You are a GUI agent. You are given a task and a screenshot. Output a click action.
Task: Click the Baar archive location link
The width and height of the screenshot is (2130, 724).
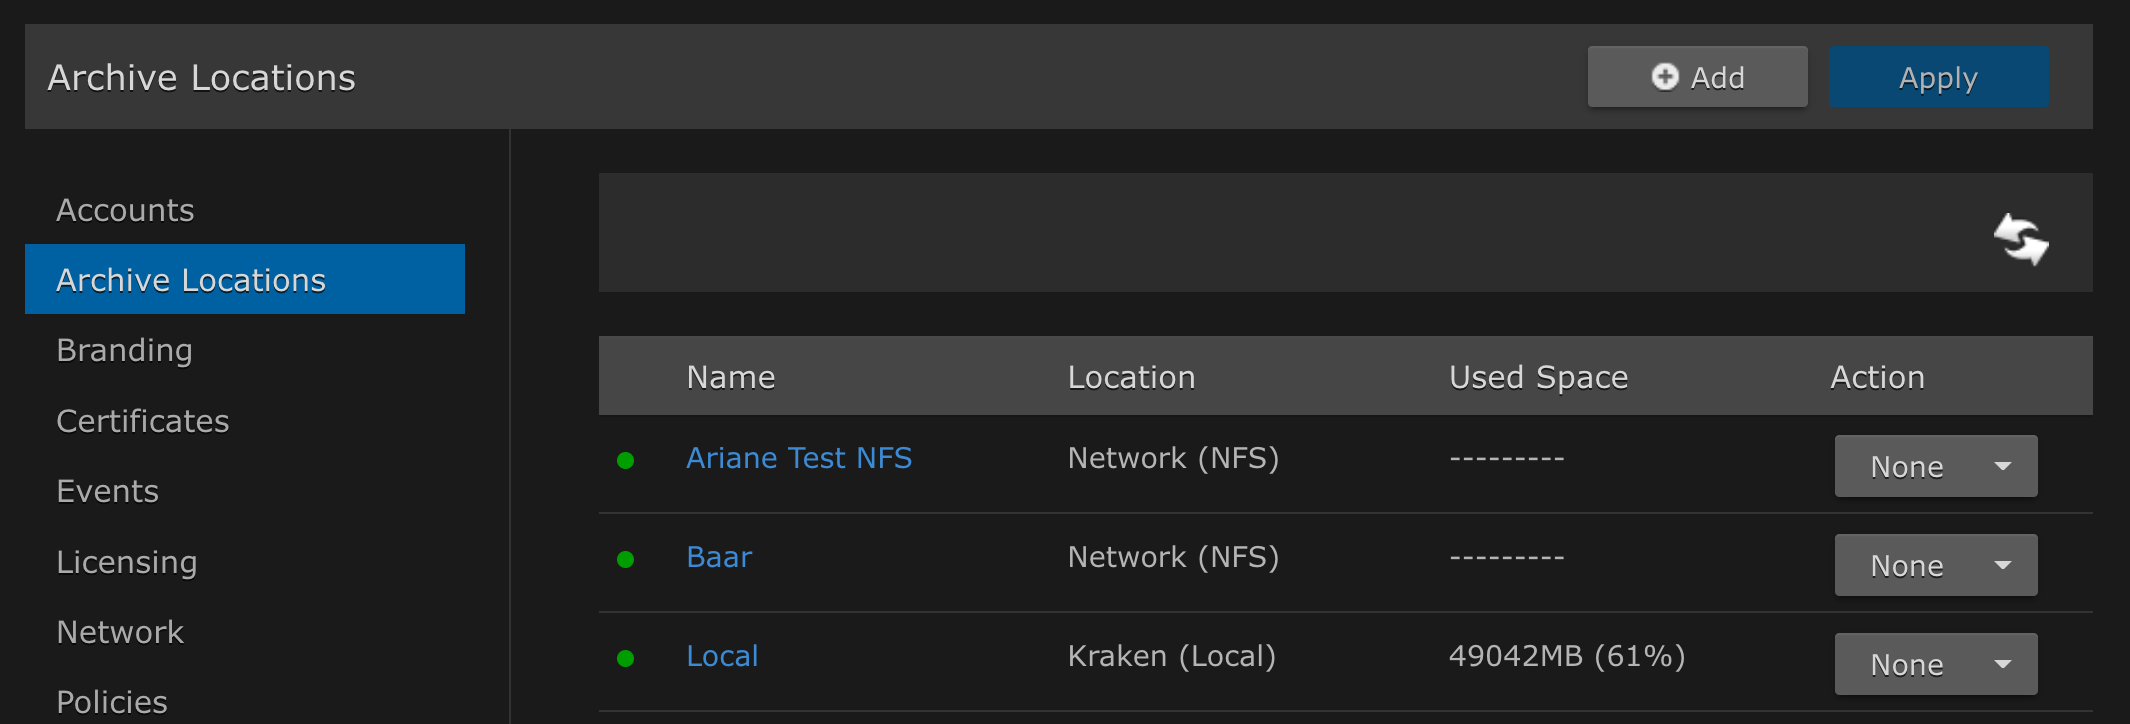[718, 557]
